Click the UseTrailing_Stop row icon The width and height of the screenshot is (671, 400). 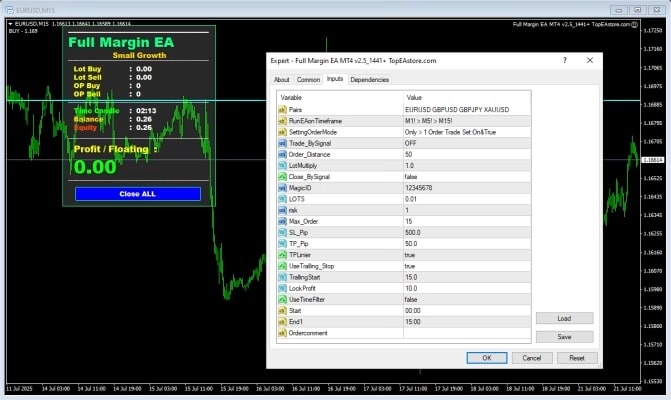(282, 266)
